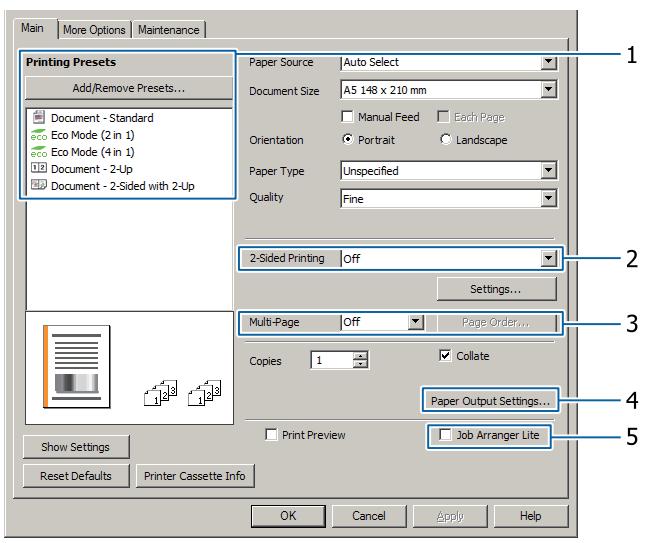This screenshot has width=645, height=543.
Task: Decrease copies with the down arrow
Action: (x=360, y=364)
